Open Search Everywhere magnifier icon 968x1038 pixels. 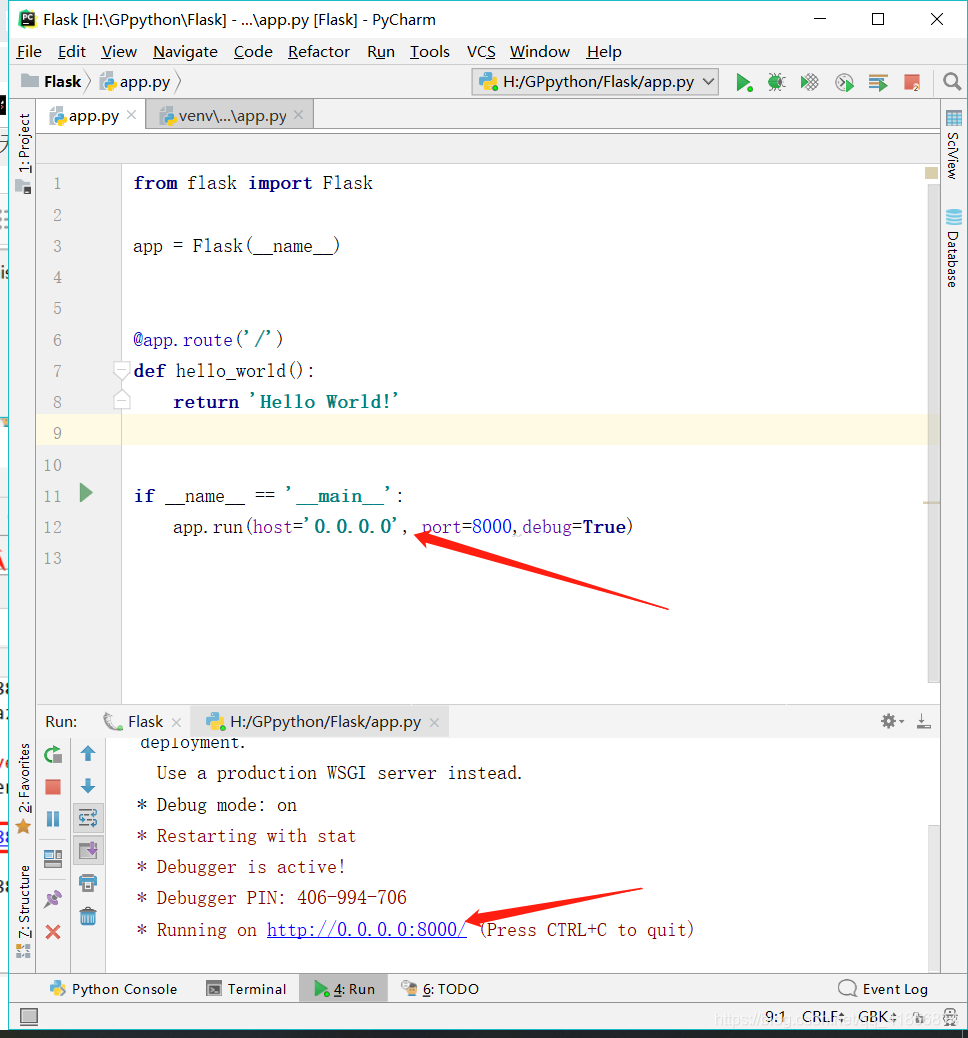coord(952,81)
